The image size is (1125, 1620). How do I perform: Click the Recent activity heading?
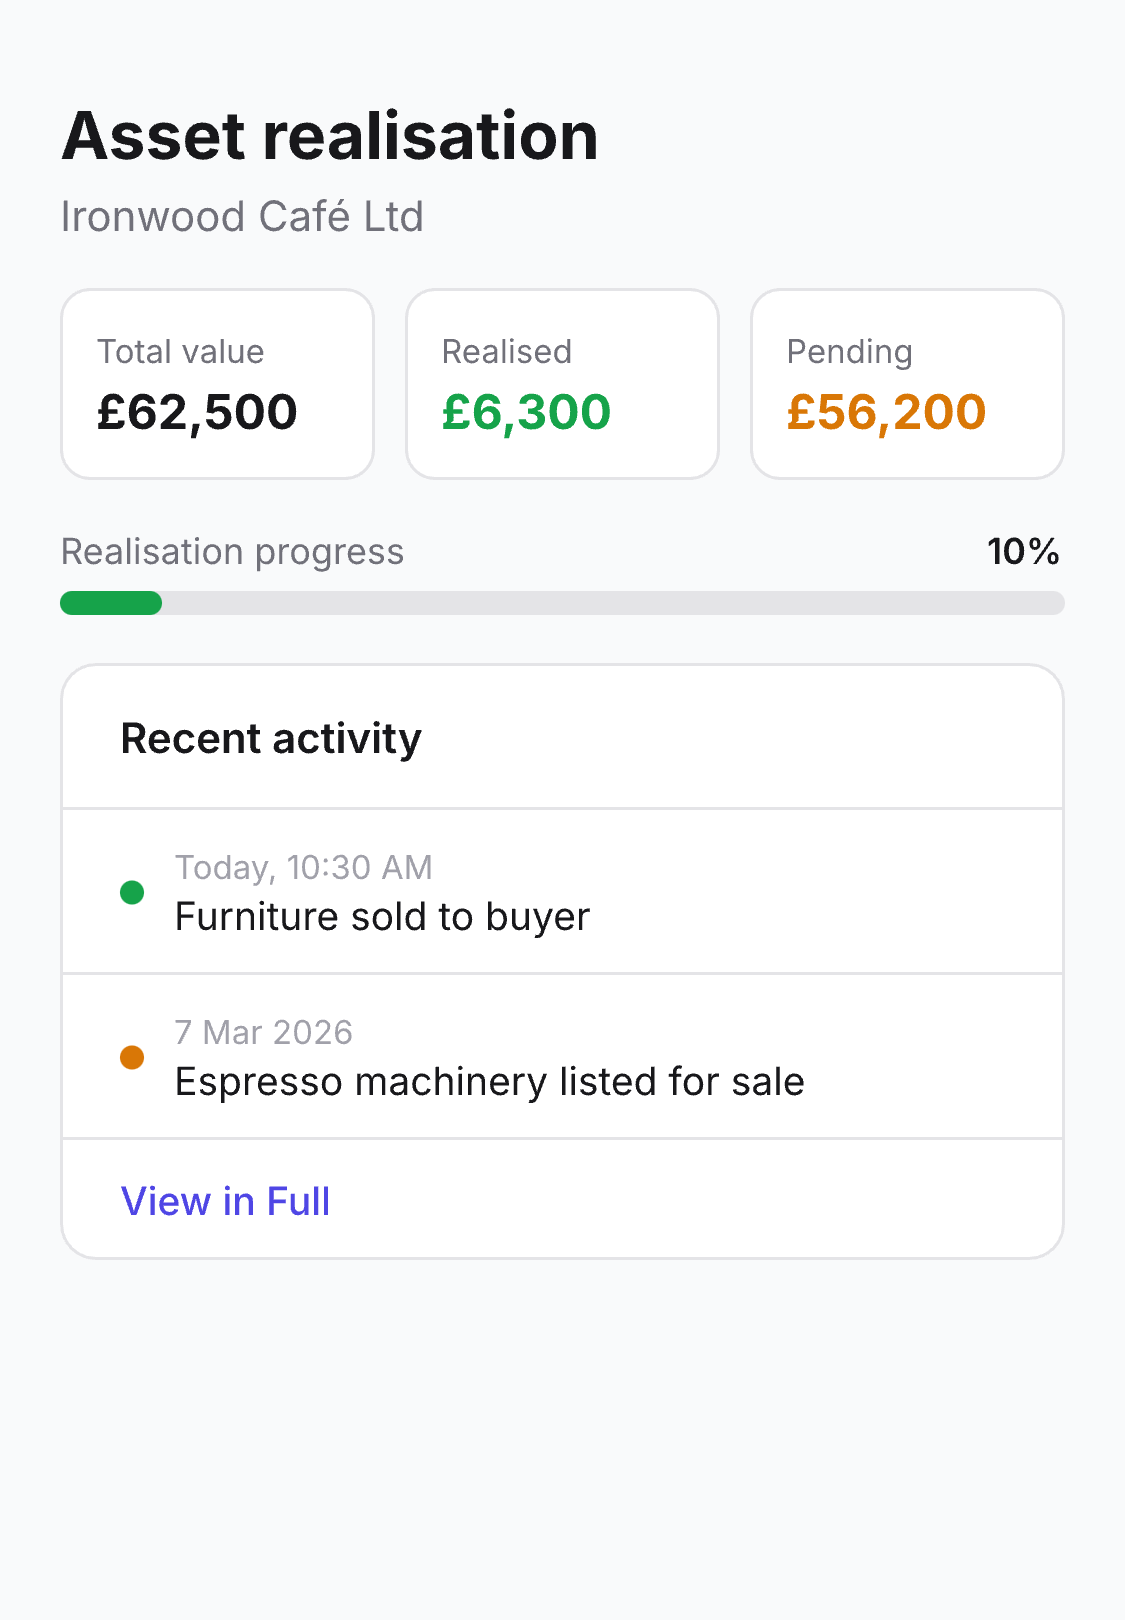(271, 739)
